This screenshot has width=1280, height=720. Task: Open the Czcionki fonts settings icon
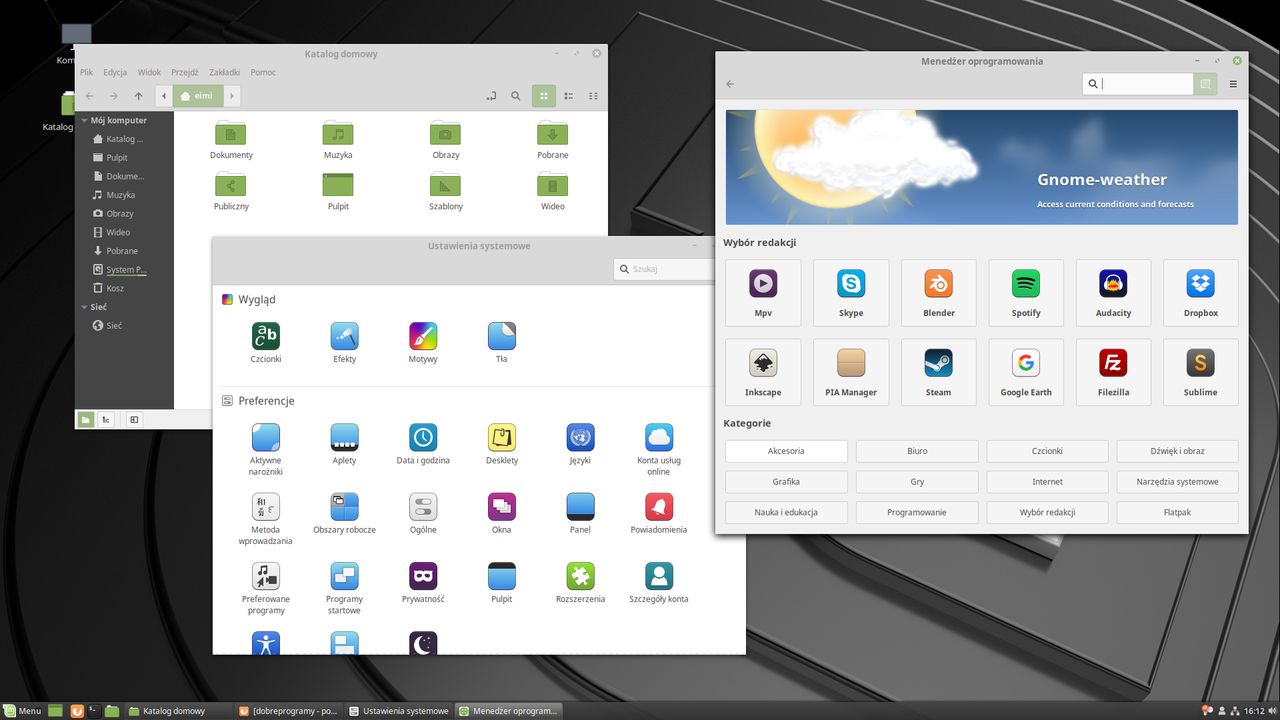(265, 336)
